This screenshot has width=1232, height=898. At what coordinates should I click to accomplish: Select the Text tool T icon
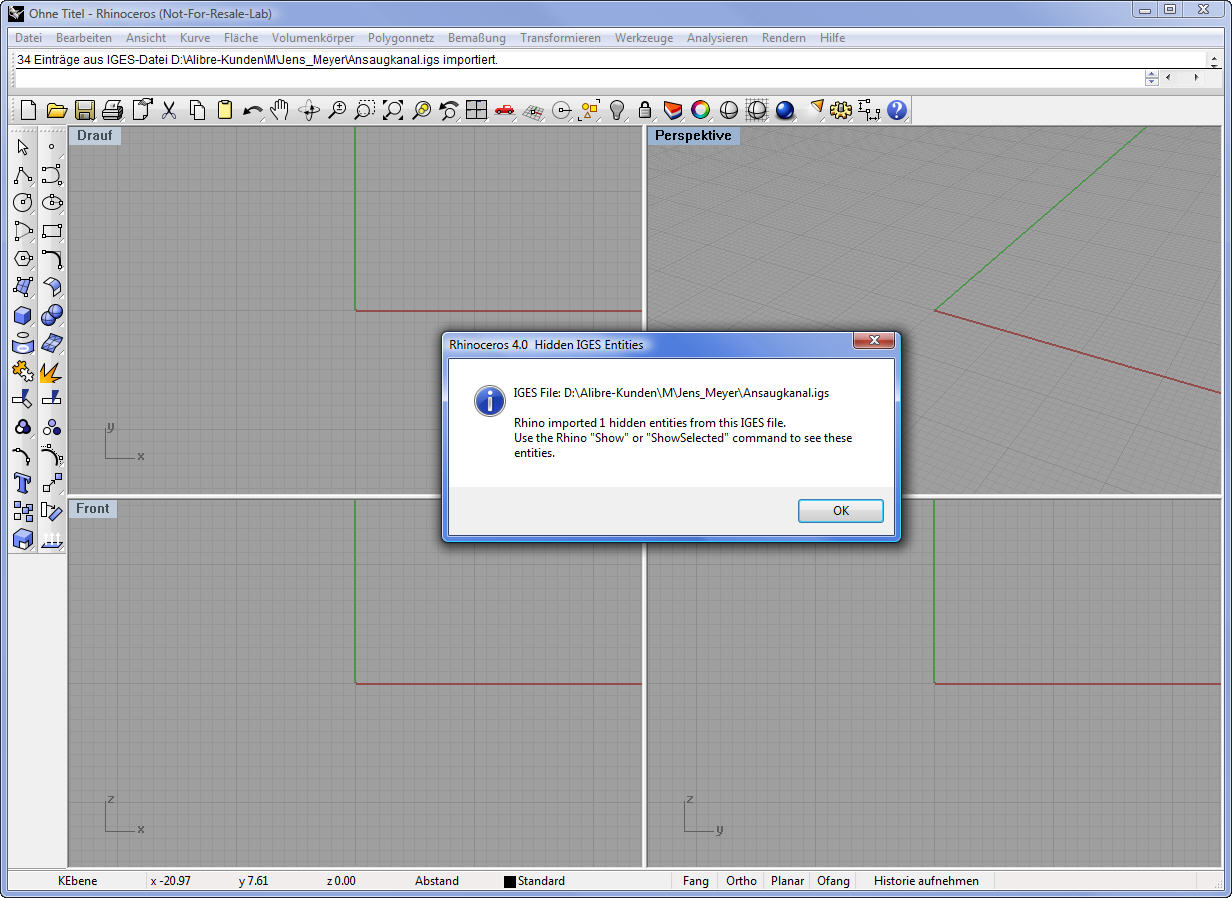pyautogui.click(x=23, y=484)
